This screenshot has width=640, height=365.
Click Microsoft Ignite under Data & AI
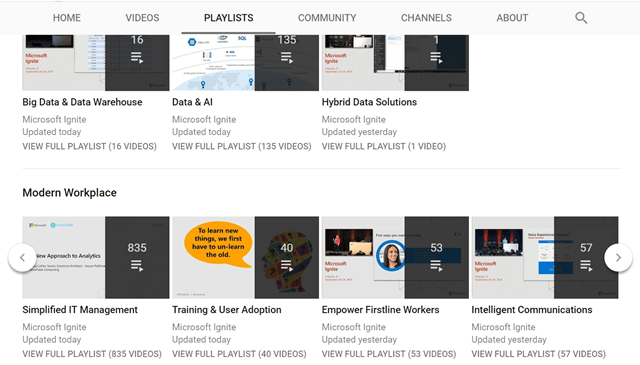[204, 120]
